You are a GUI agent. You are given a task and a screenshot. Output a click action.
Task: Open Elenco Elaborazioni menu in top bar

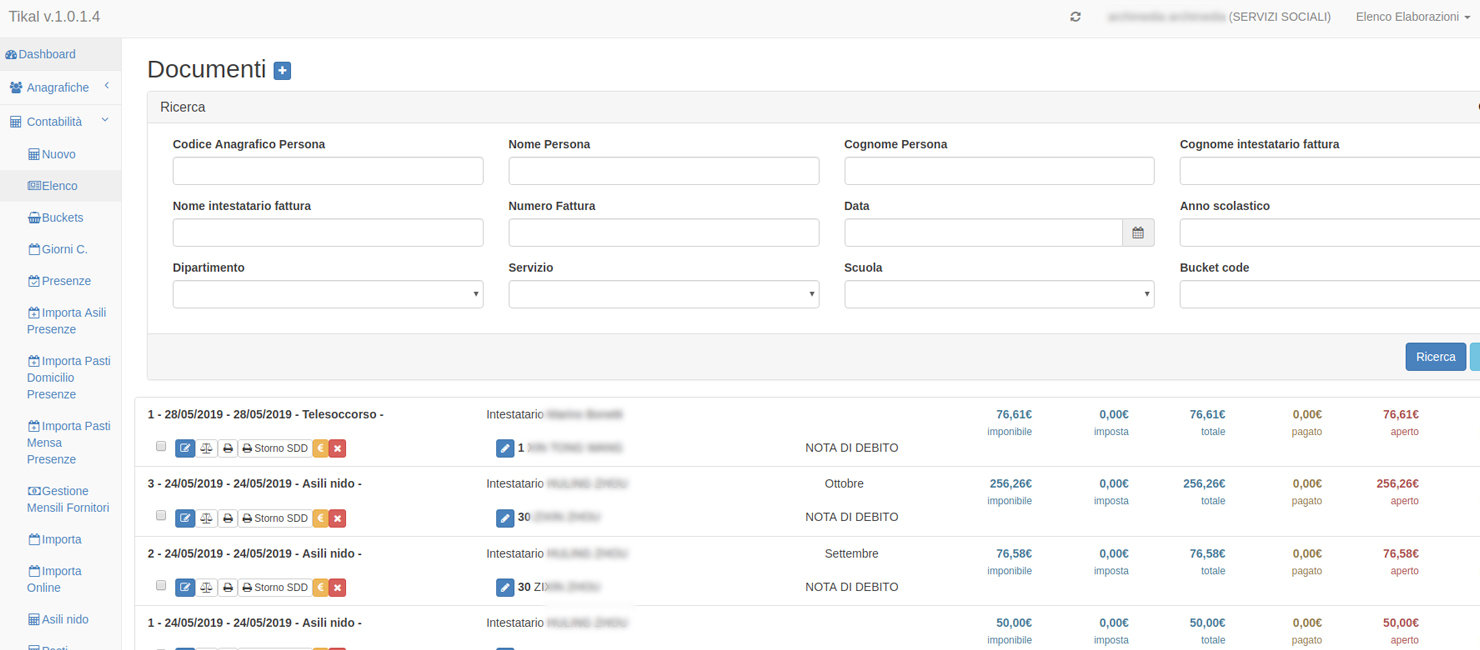1412,17
